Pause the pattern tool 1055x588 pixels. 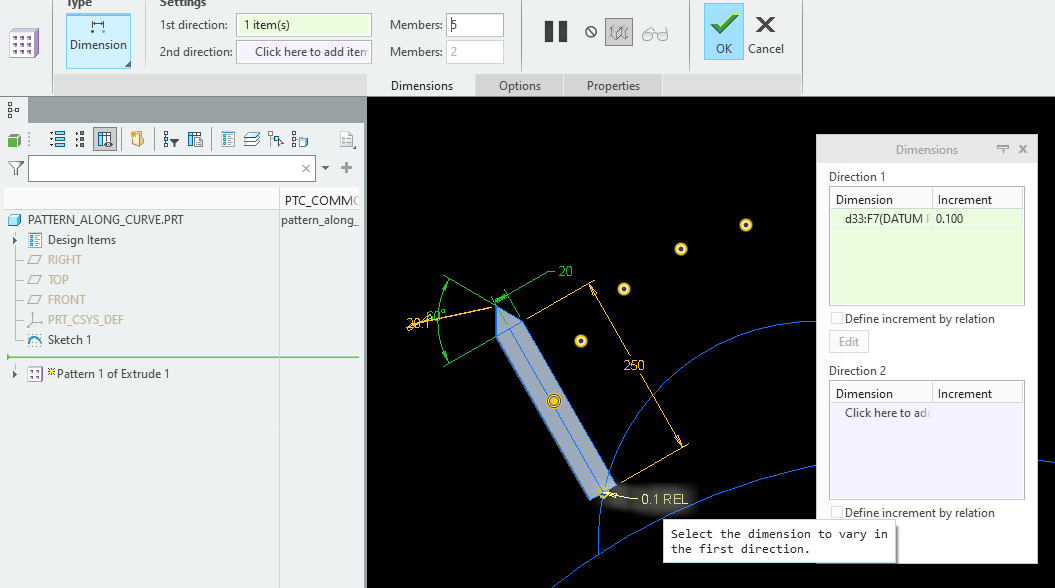(x=556, y=31)
